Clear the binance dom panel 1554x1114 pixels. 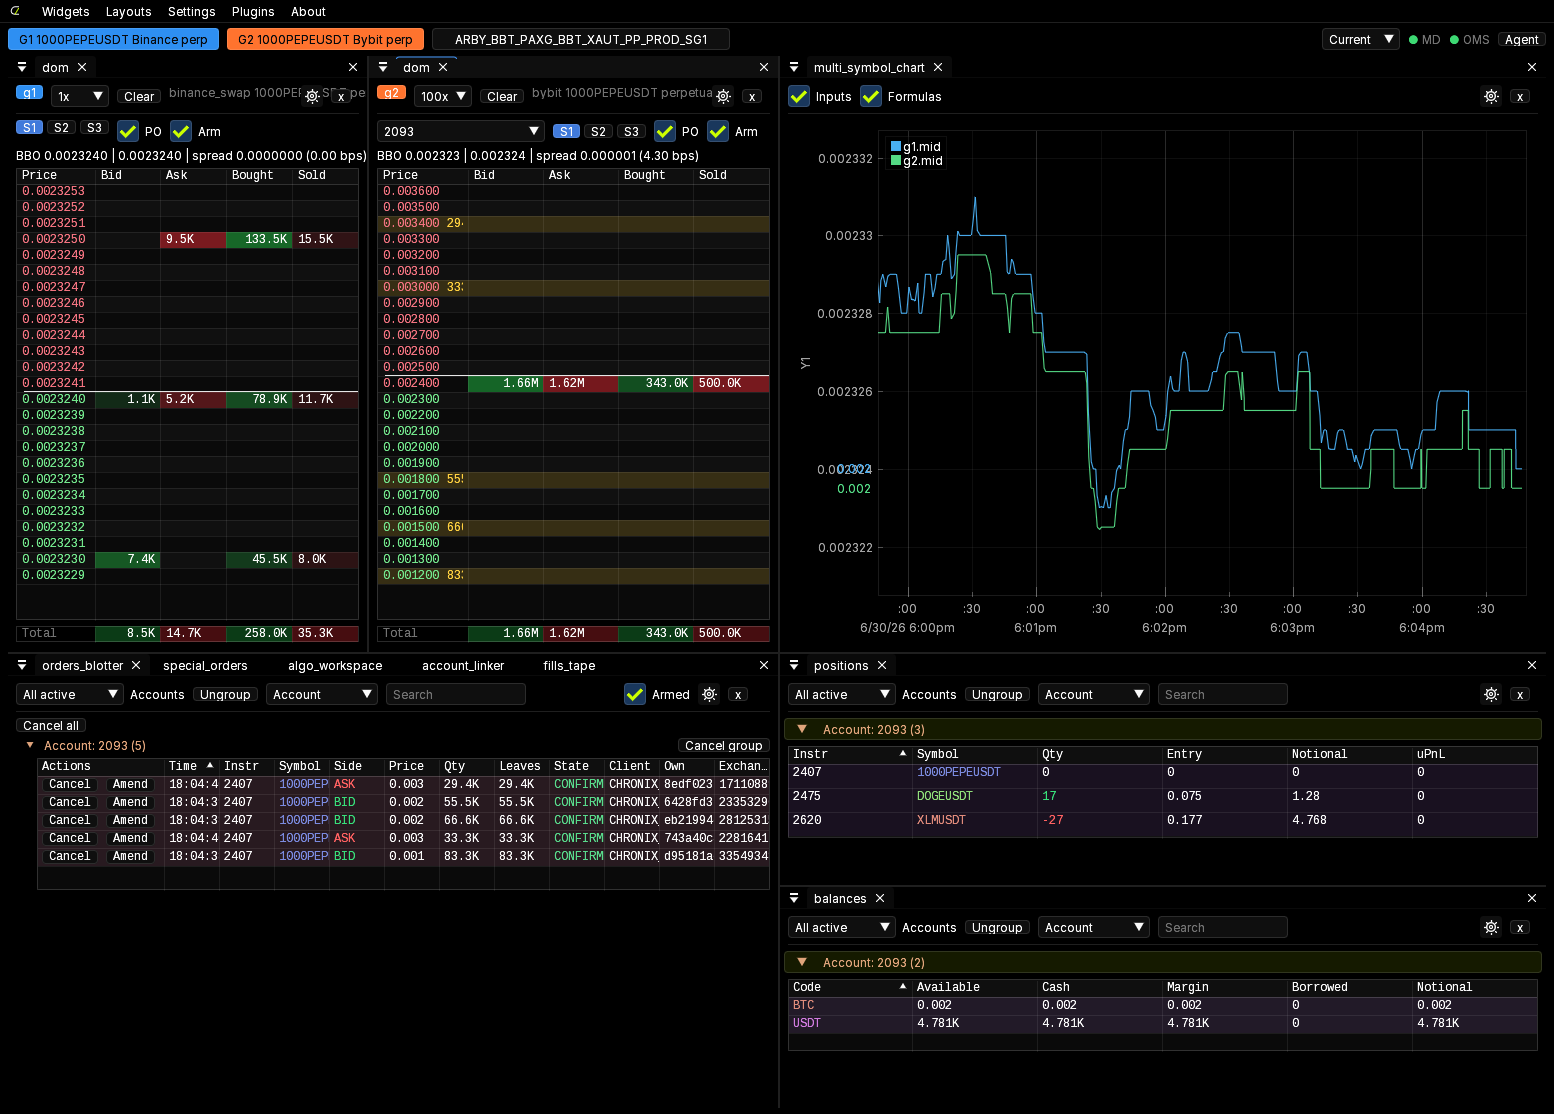click(139, 97)
